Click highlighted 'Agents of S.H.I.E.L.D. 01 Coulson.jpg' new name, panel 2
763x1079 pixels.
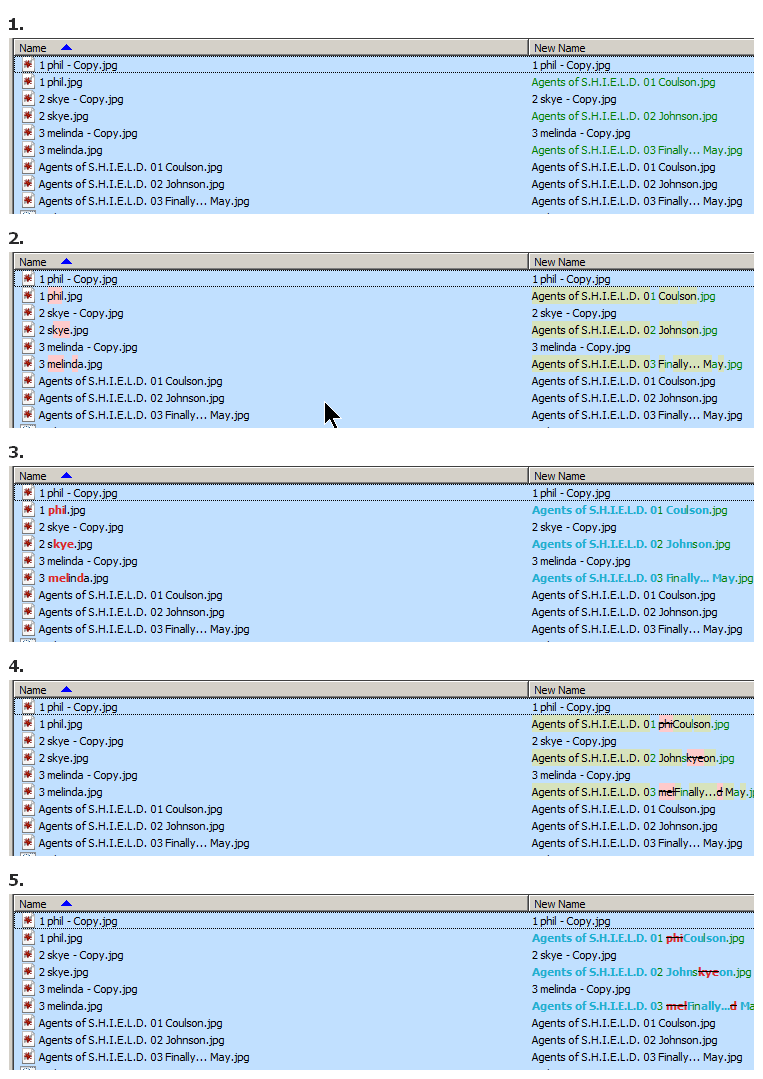tap(623, 296)
